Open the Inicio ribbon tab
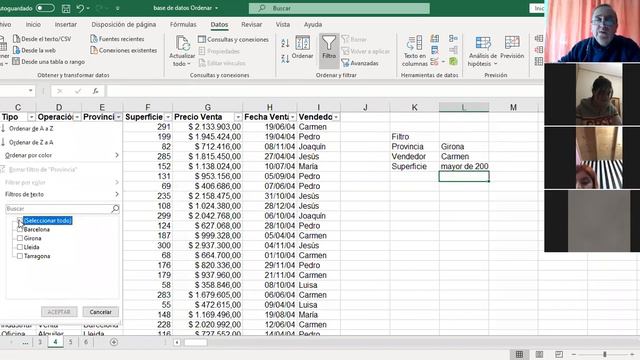This screenshot has width=640, height=360. click(x=33, y=24)
